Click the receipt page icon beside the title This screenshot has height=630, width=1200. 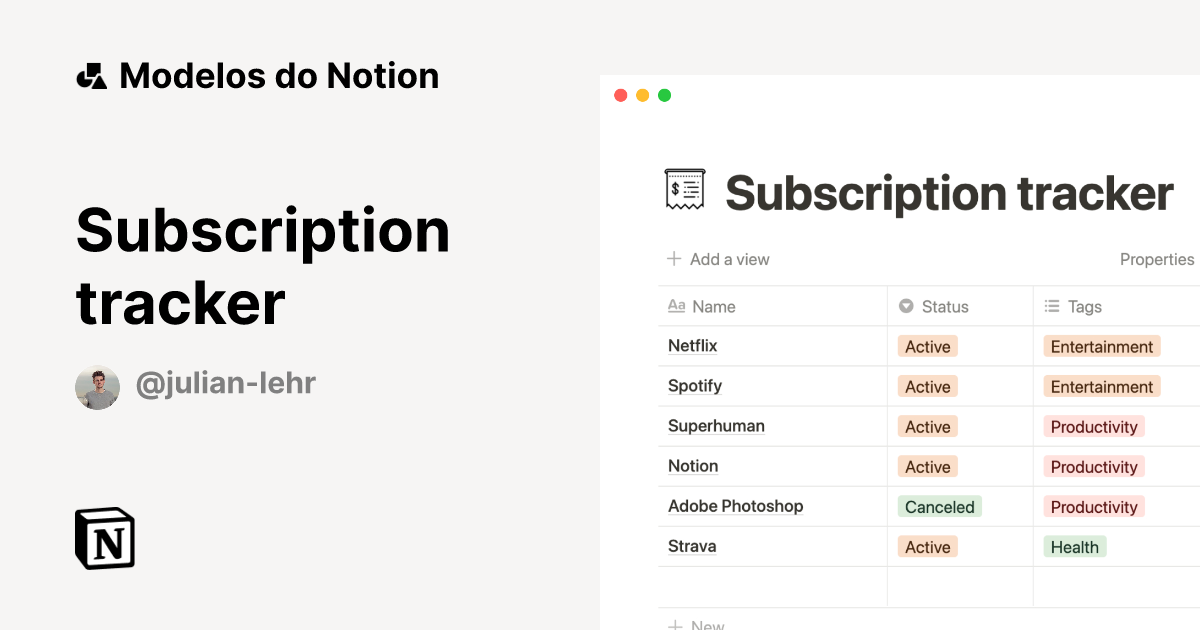(x=684, y=190)
